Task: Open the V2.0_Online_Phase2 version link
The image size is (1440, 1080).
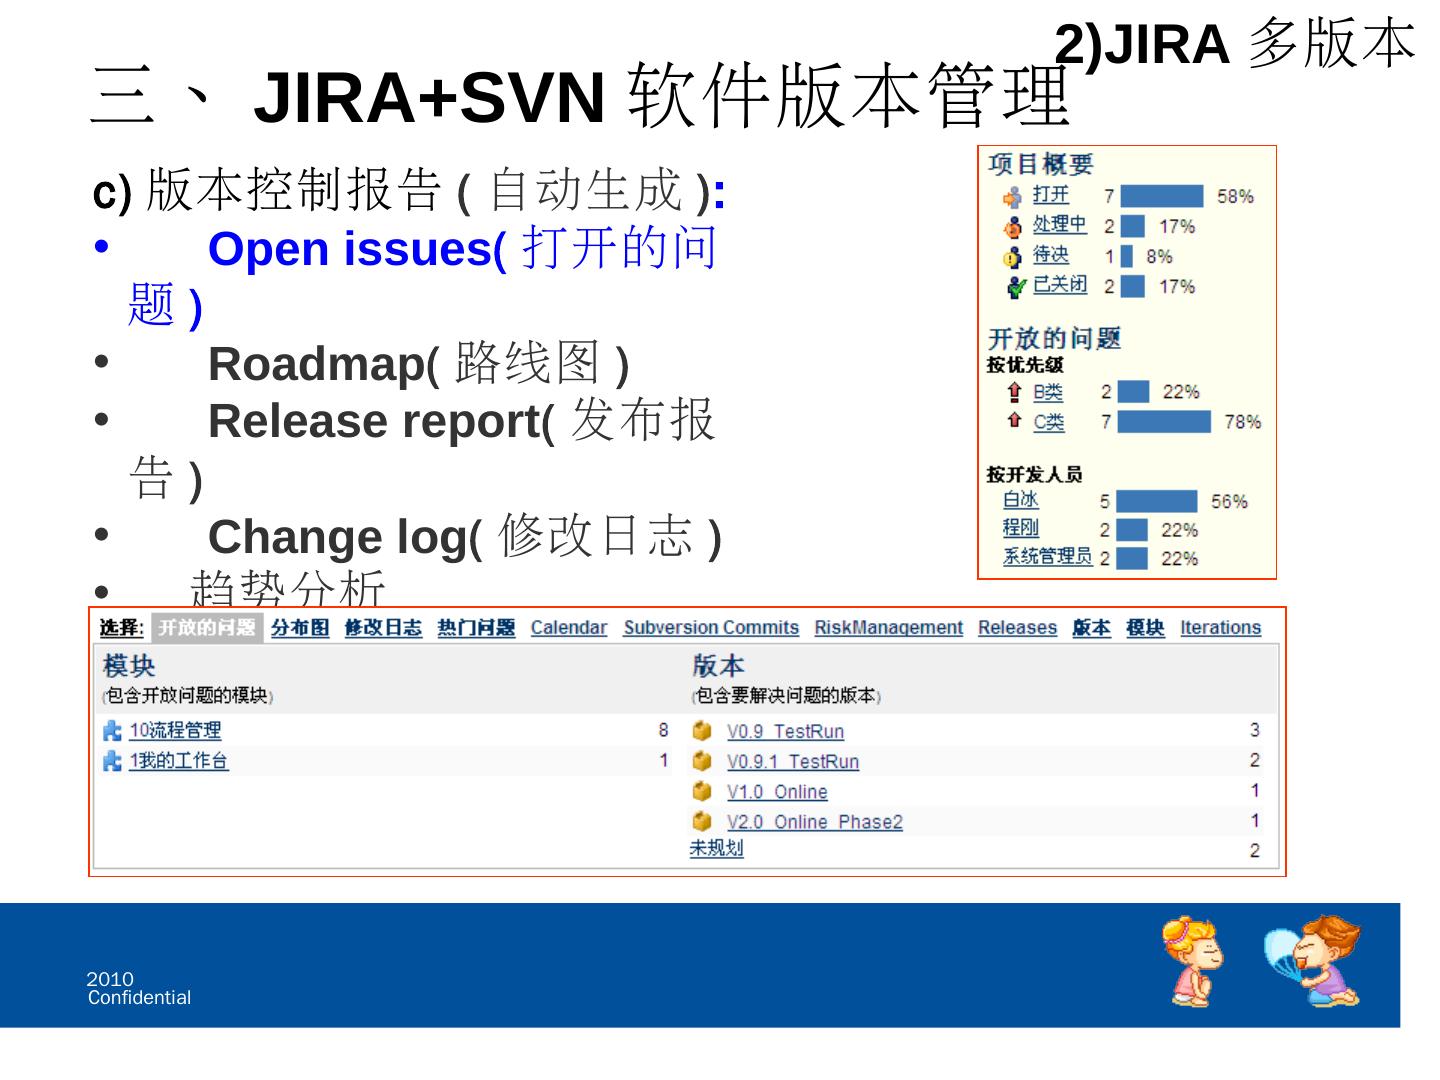Action: click(815, 822)
